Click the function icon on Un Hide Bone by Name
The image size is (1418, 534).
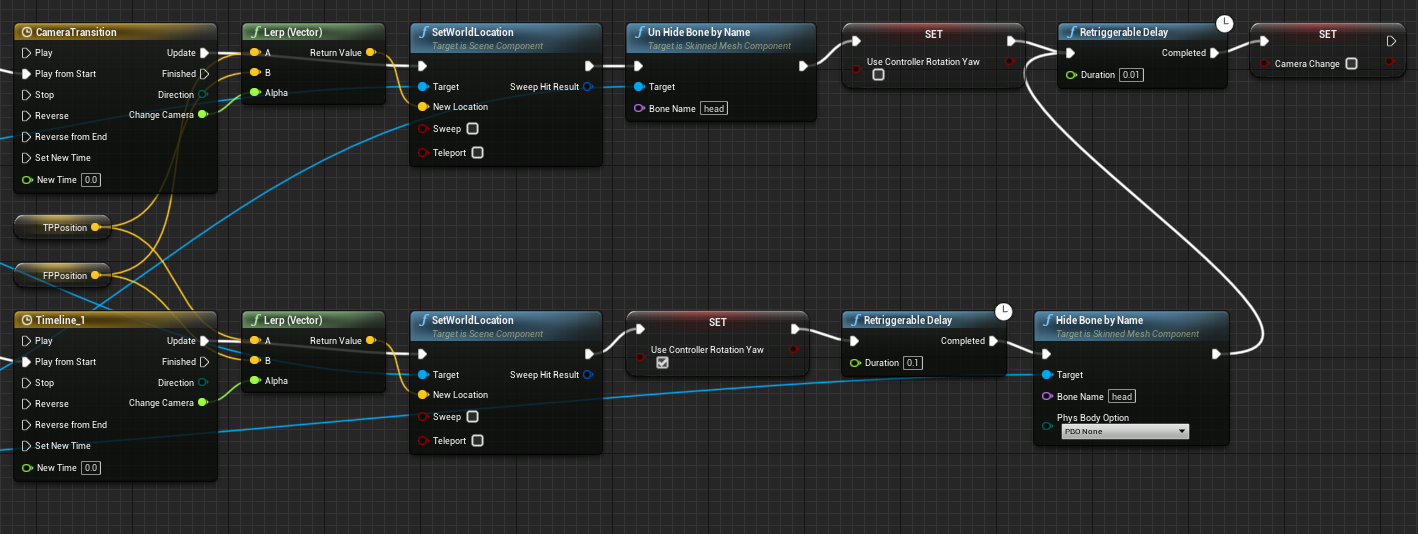pos(640,32)
